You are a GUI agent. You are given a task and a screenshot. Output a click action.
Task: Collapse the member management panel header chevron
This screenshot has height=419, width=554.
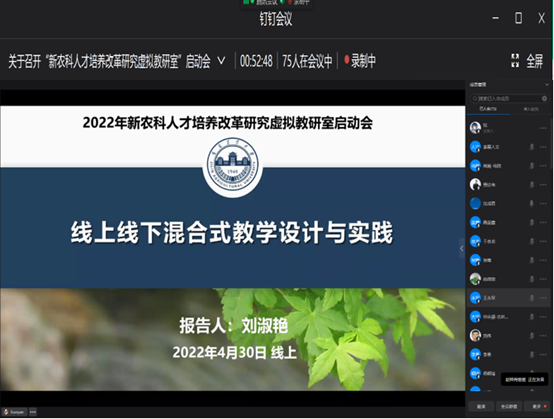pyautogui.click(x=547, y=84)
